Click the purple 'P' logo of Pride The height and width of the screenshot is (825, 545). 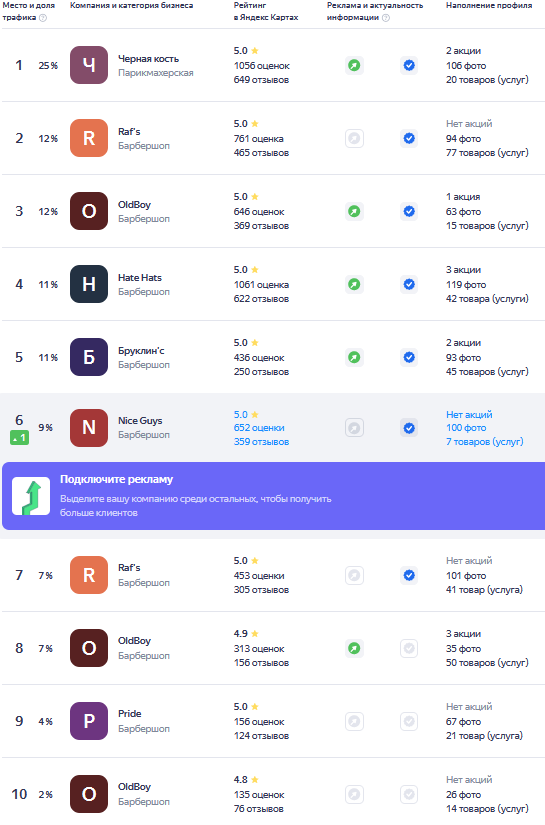[89, 721]
